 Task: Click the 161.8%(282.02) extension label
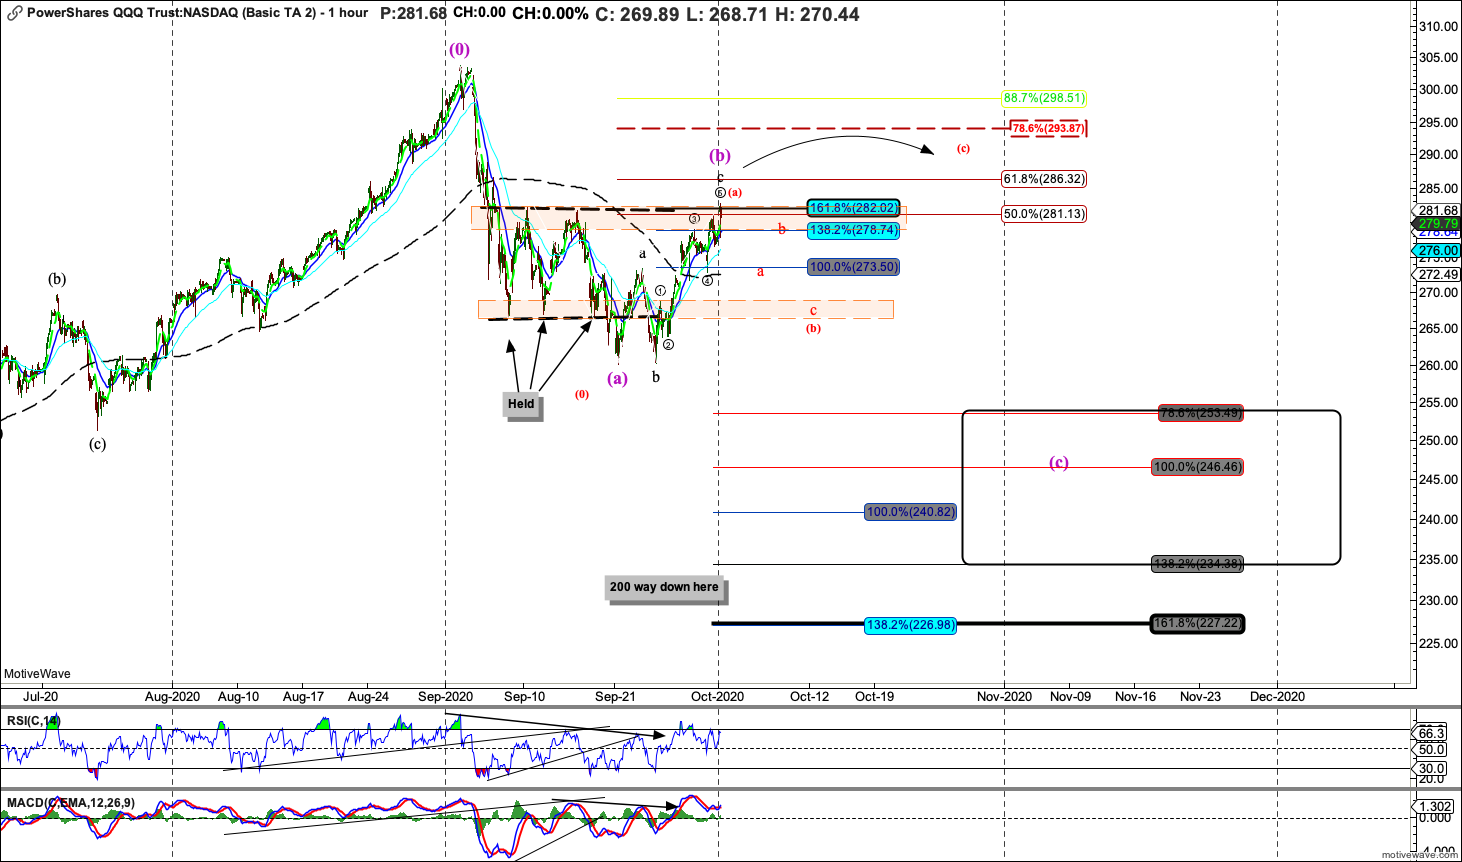854,208
